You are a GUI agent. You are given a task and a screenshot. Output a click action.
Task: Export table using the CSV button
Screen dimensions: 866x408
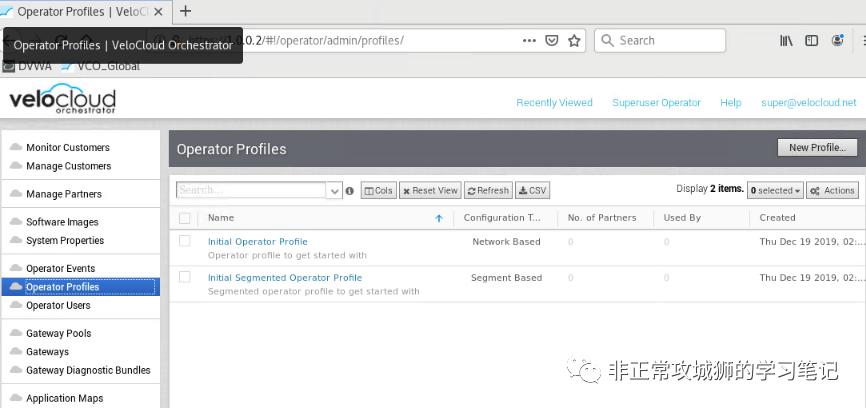coord(532,190)
